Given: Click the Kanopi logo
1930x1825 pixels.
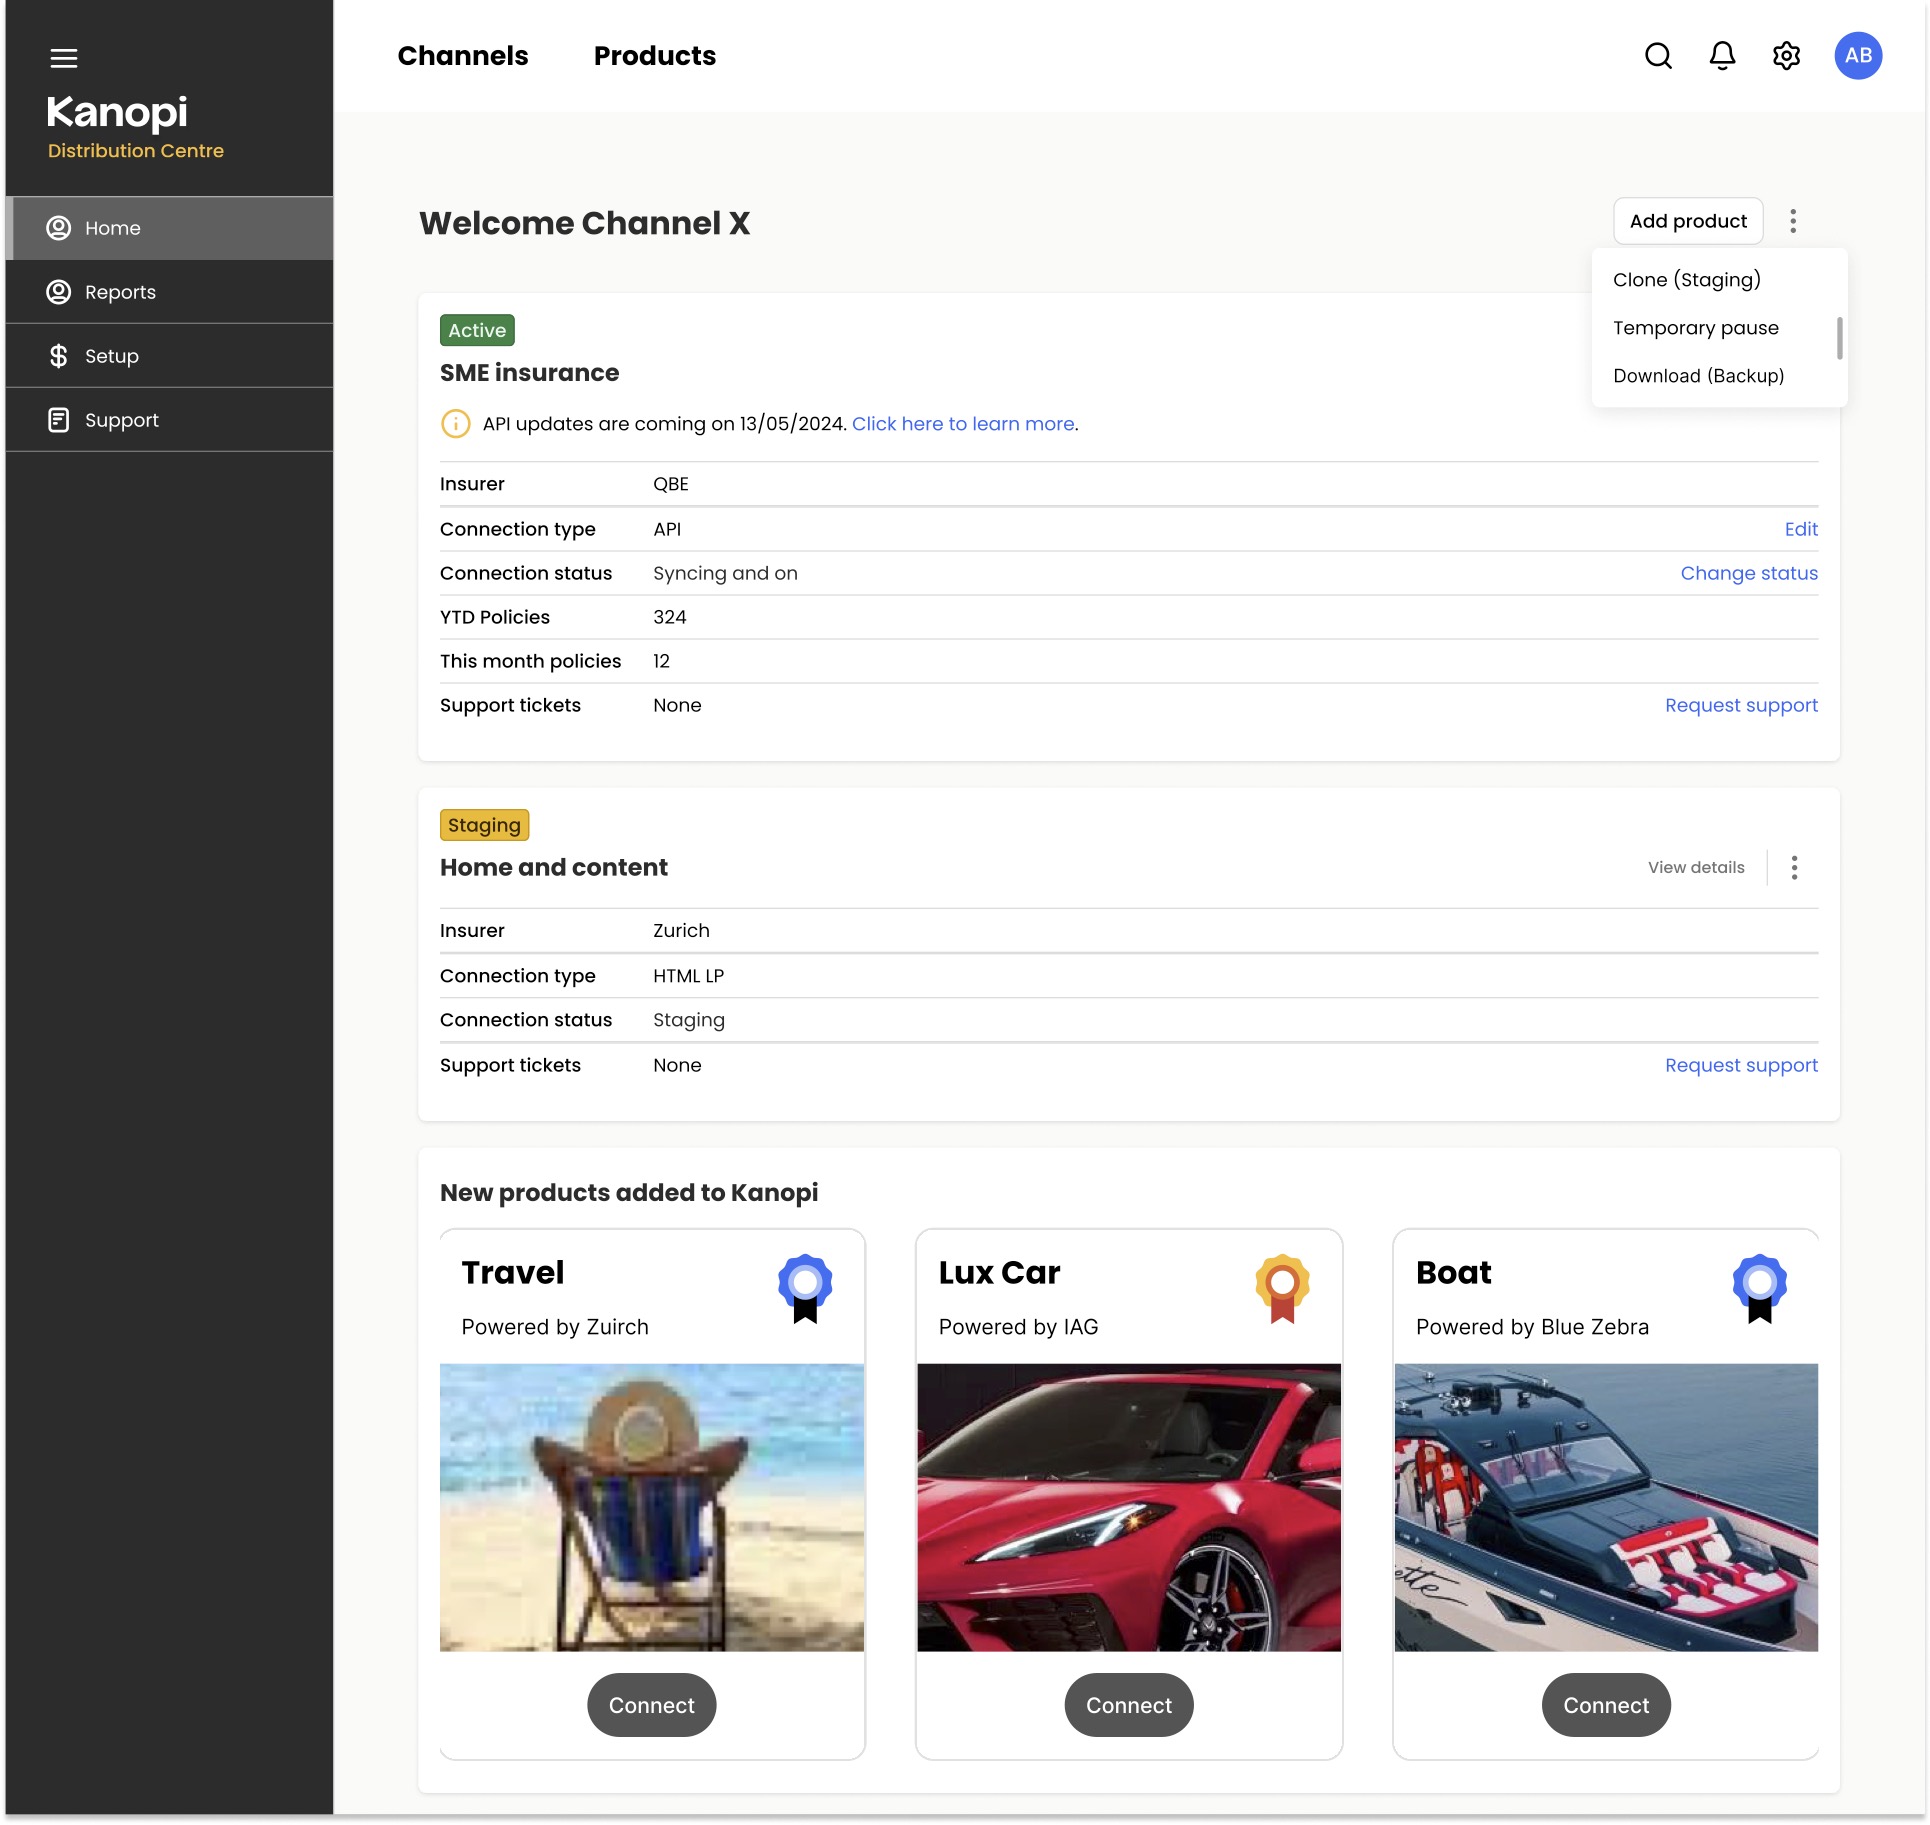Looking at the screenshot, I should (117, 112).
